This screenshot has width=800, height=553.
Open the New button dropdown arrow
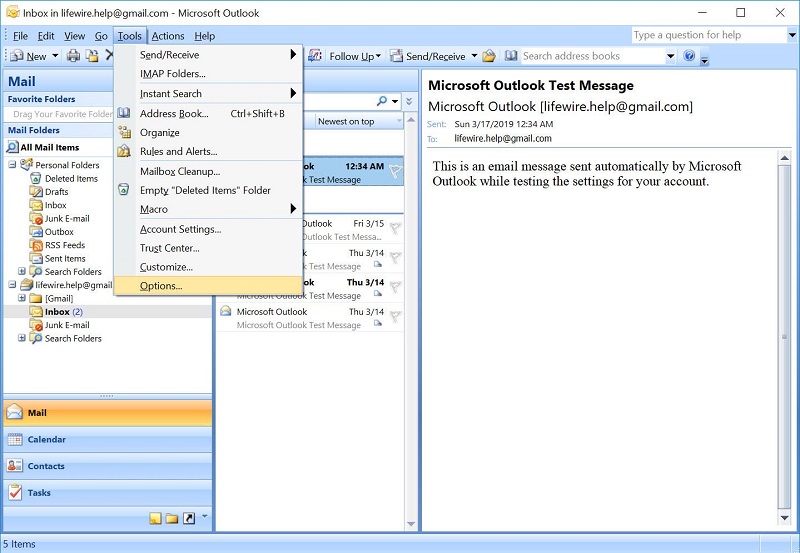55,56
